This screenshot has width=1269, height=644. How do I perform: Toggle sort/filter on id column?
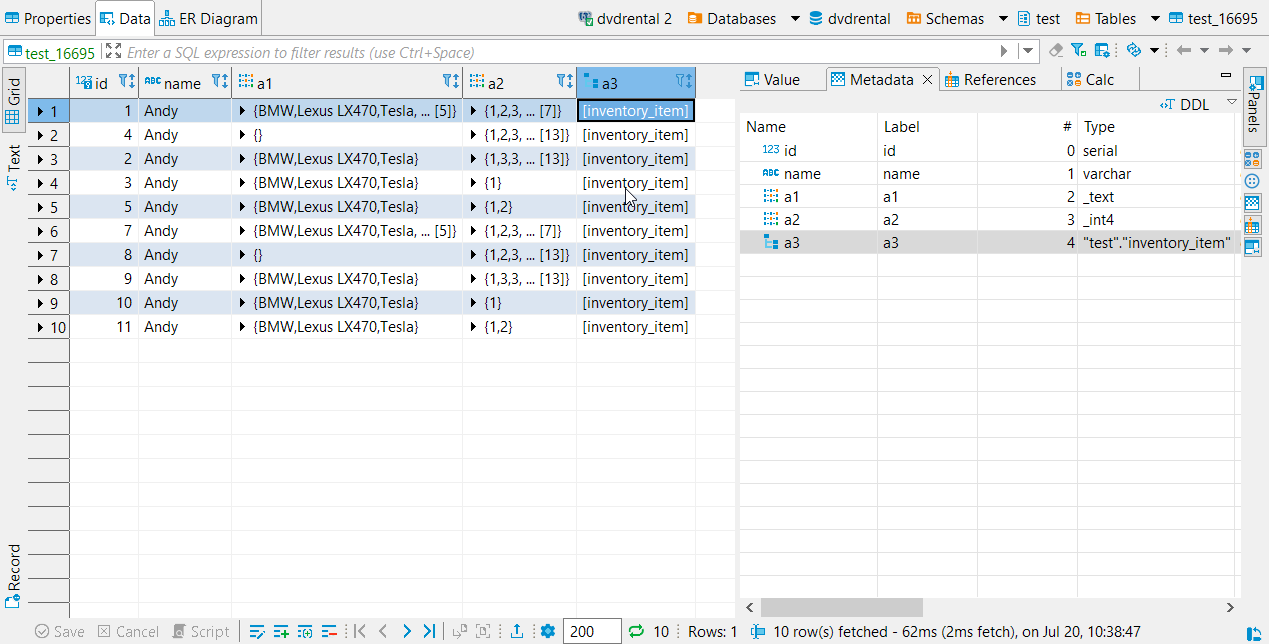[127, 82]
